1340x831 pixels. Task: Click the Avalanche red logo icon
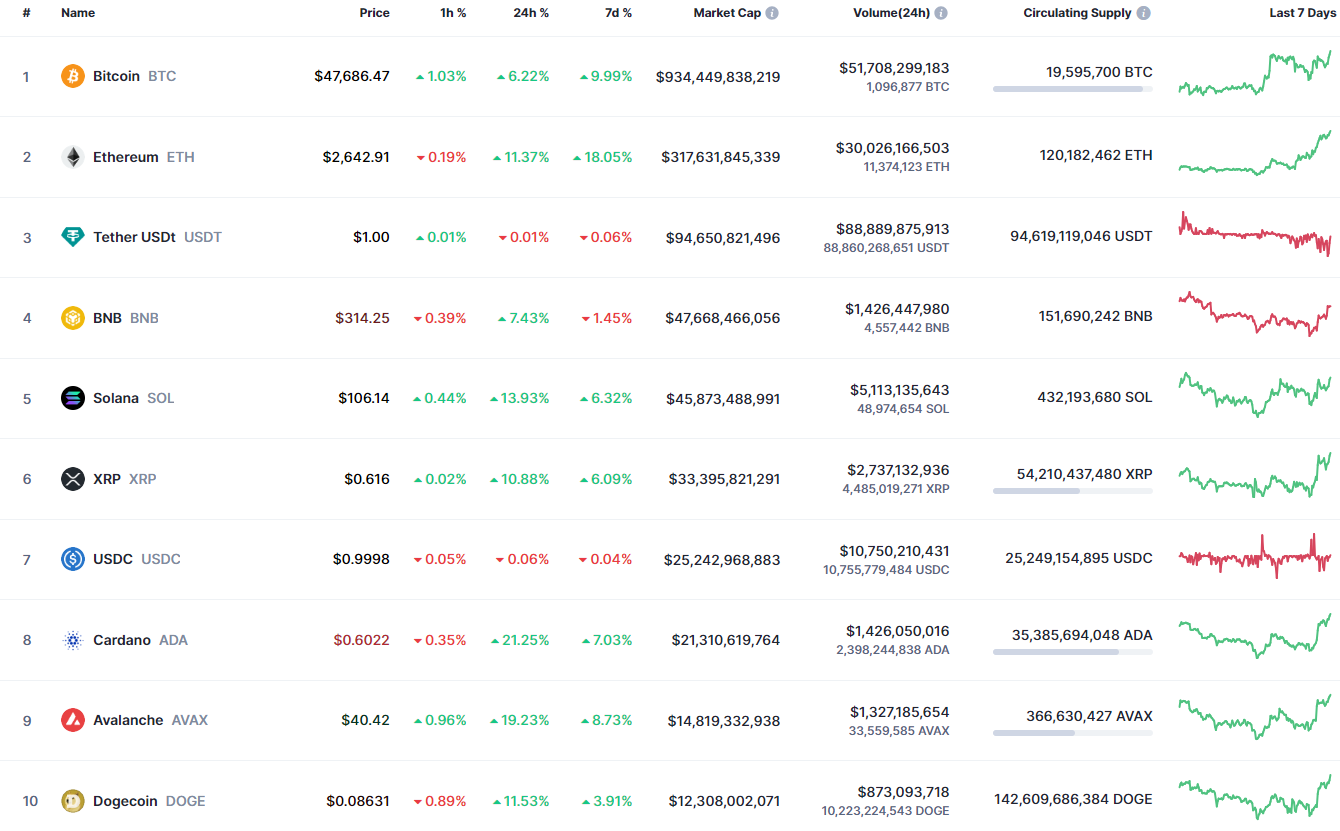tap(73, 720)
